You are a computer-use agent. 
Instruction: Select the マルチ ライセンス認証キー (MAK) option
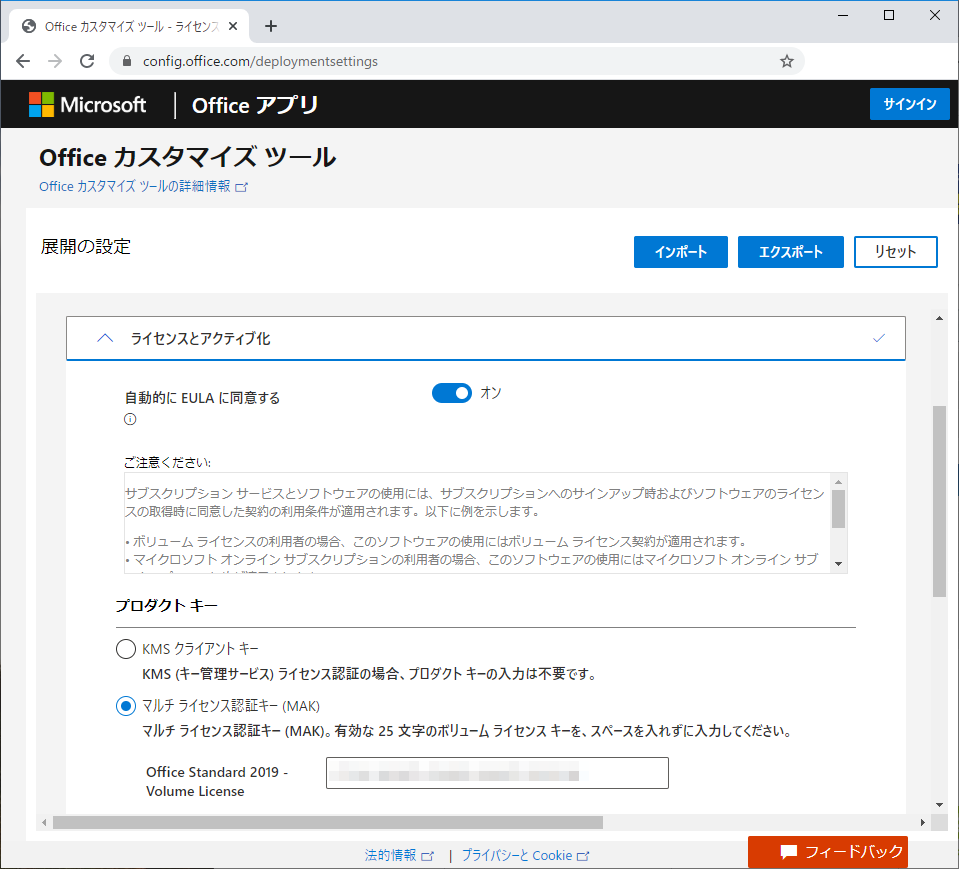[126, 705]
